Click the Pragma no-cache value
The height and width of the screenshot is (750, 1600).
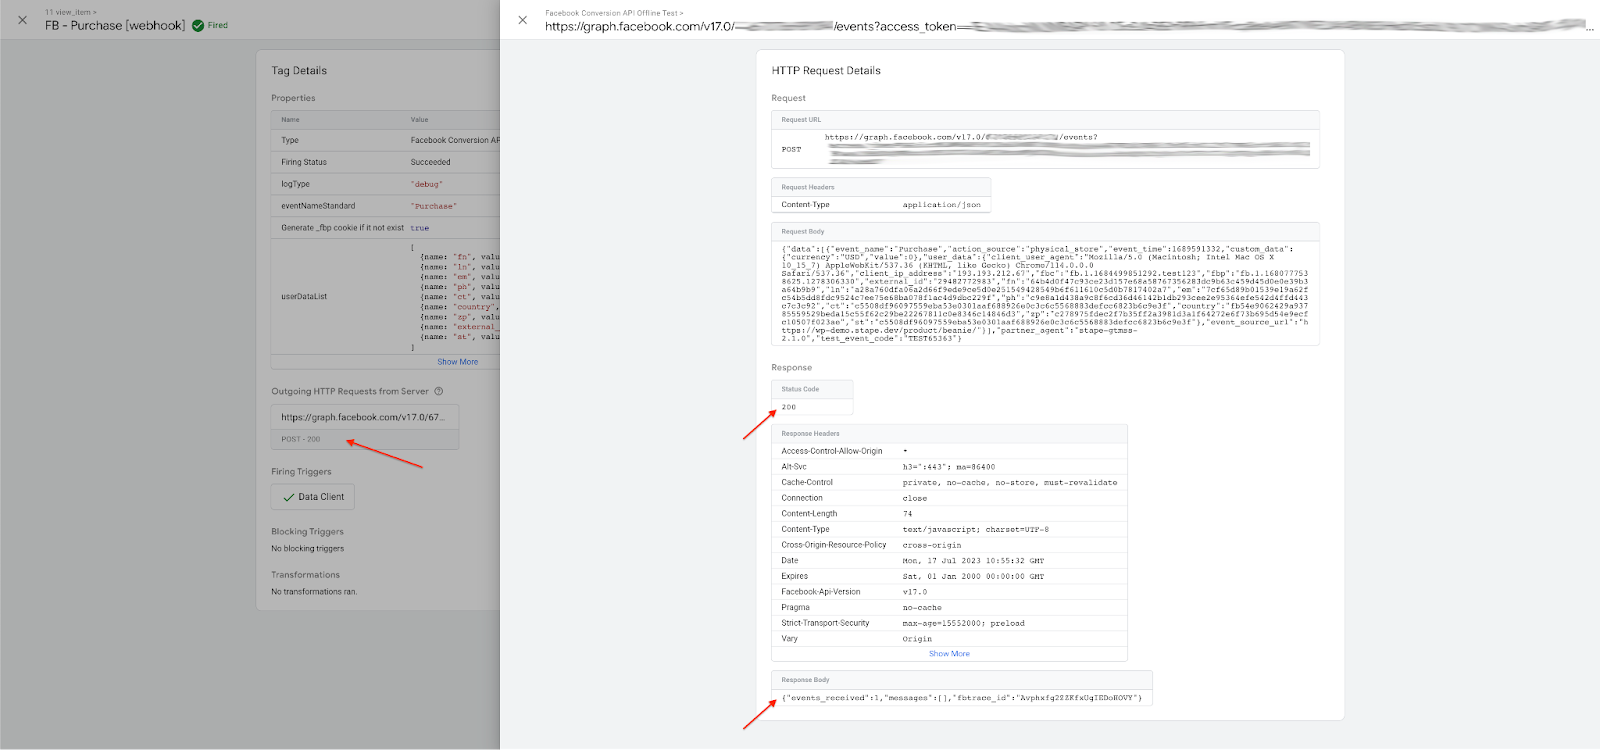click(x=922, y=608)
